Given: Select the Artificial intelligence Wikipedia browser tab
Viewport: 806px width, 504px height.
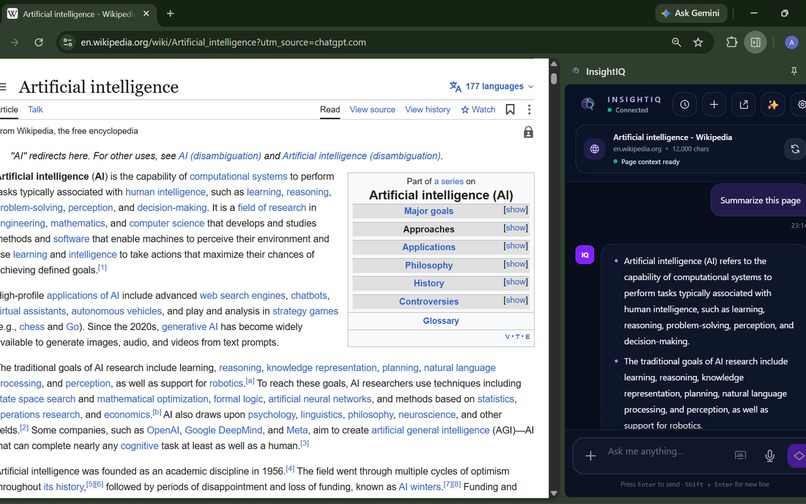Looking at the screenshot, I should (79, 14).
